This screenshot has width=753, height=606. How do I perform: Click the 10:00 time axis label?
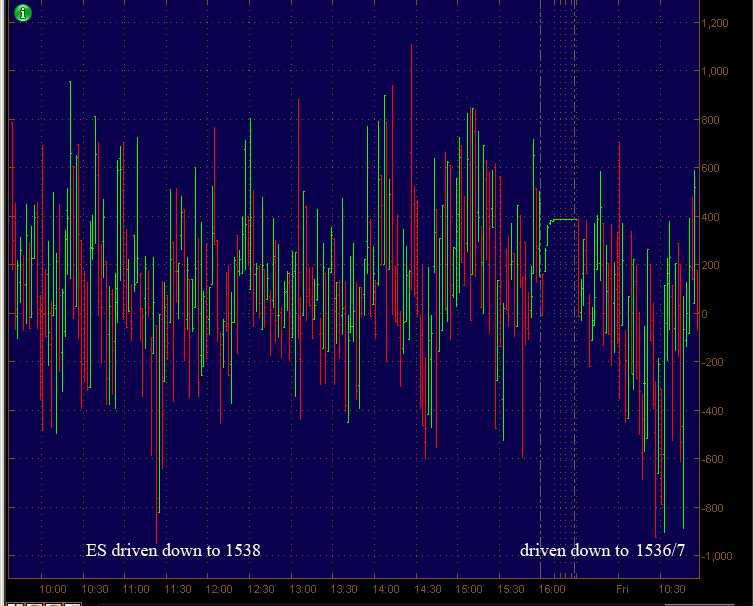click(x=53, y=589)
